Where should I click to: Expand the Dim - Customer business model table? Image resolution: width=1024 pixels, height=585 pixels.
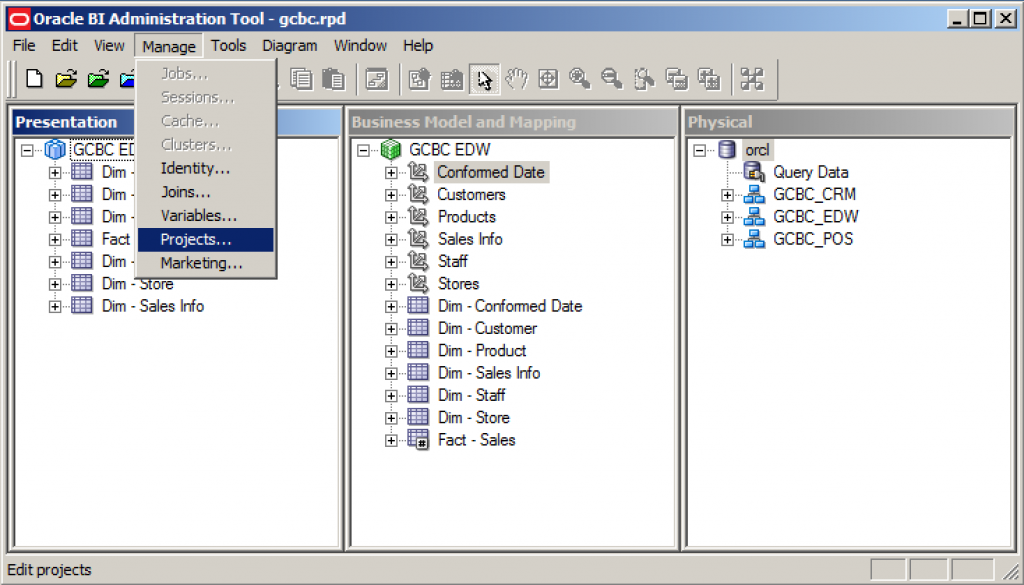coord(390,328)
